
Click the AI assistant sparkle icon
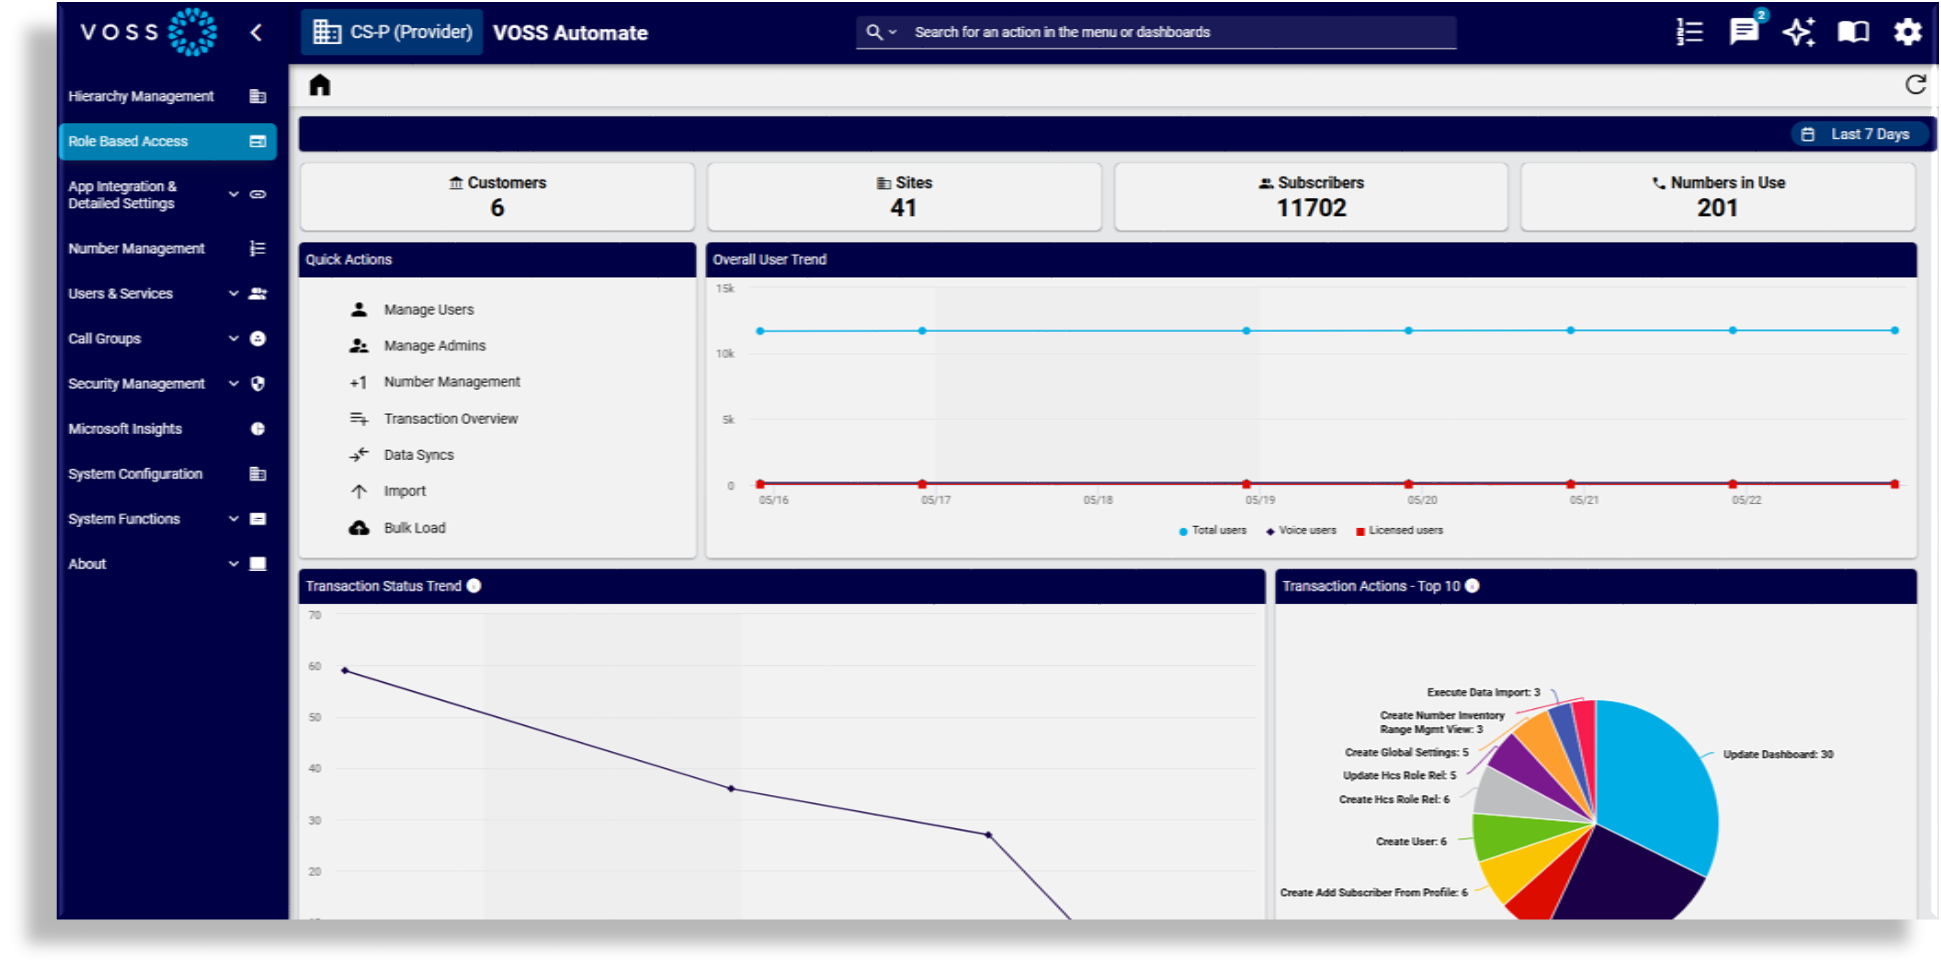(x=1798, y=31)
